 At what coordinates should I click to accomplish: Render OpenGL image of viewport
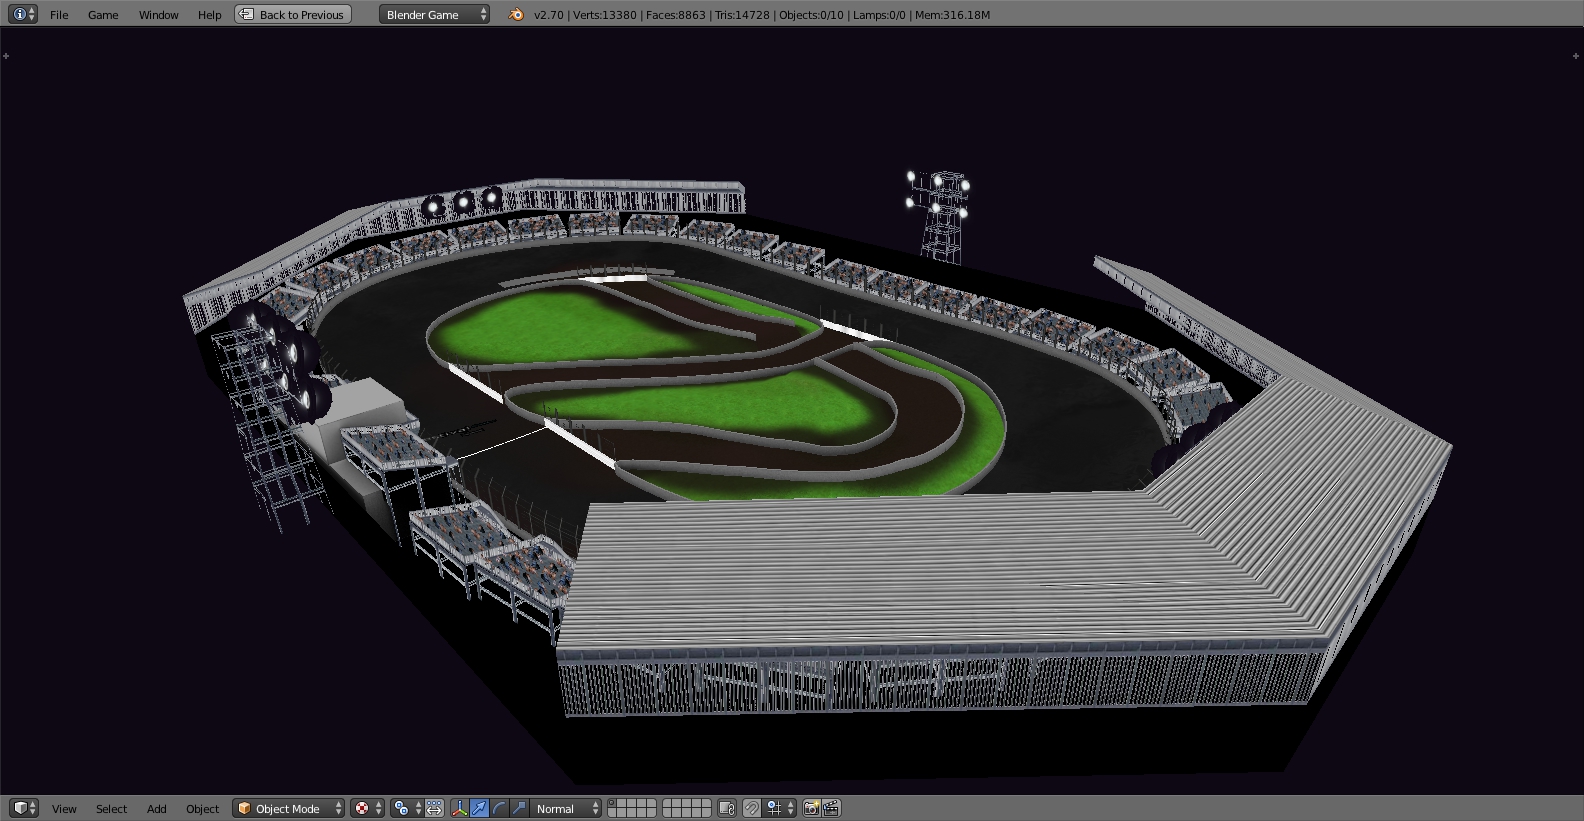(812, 808)
